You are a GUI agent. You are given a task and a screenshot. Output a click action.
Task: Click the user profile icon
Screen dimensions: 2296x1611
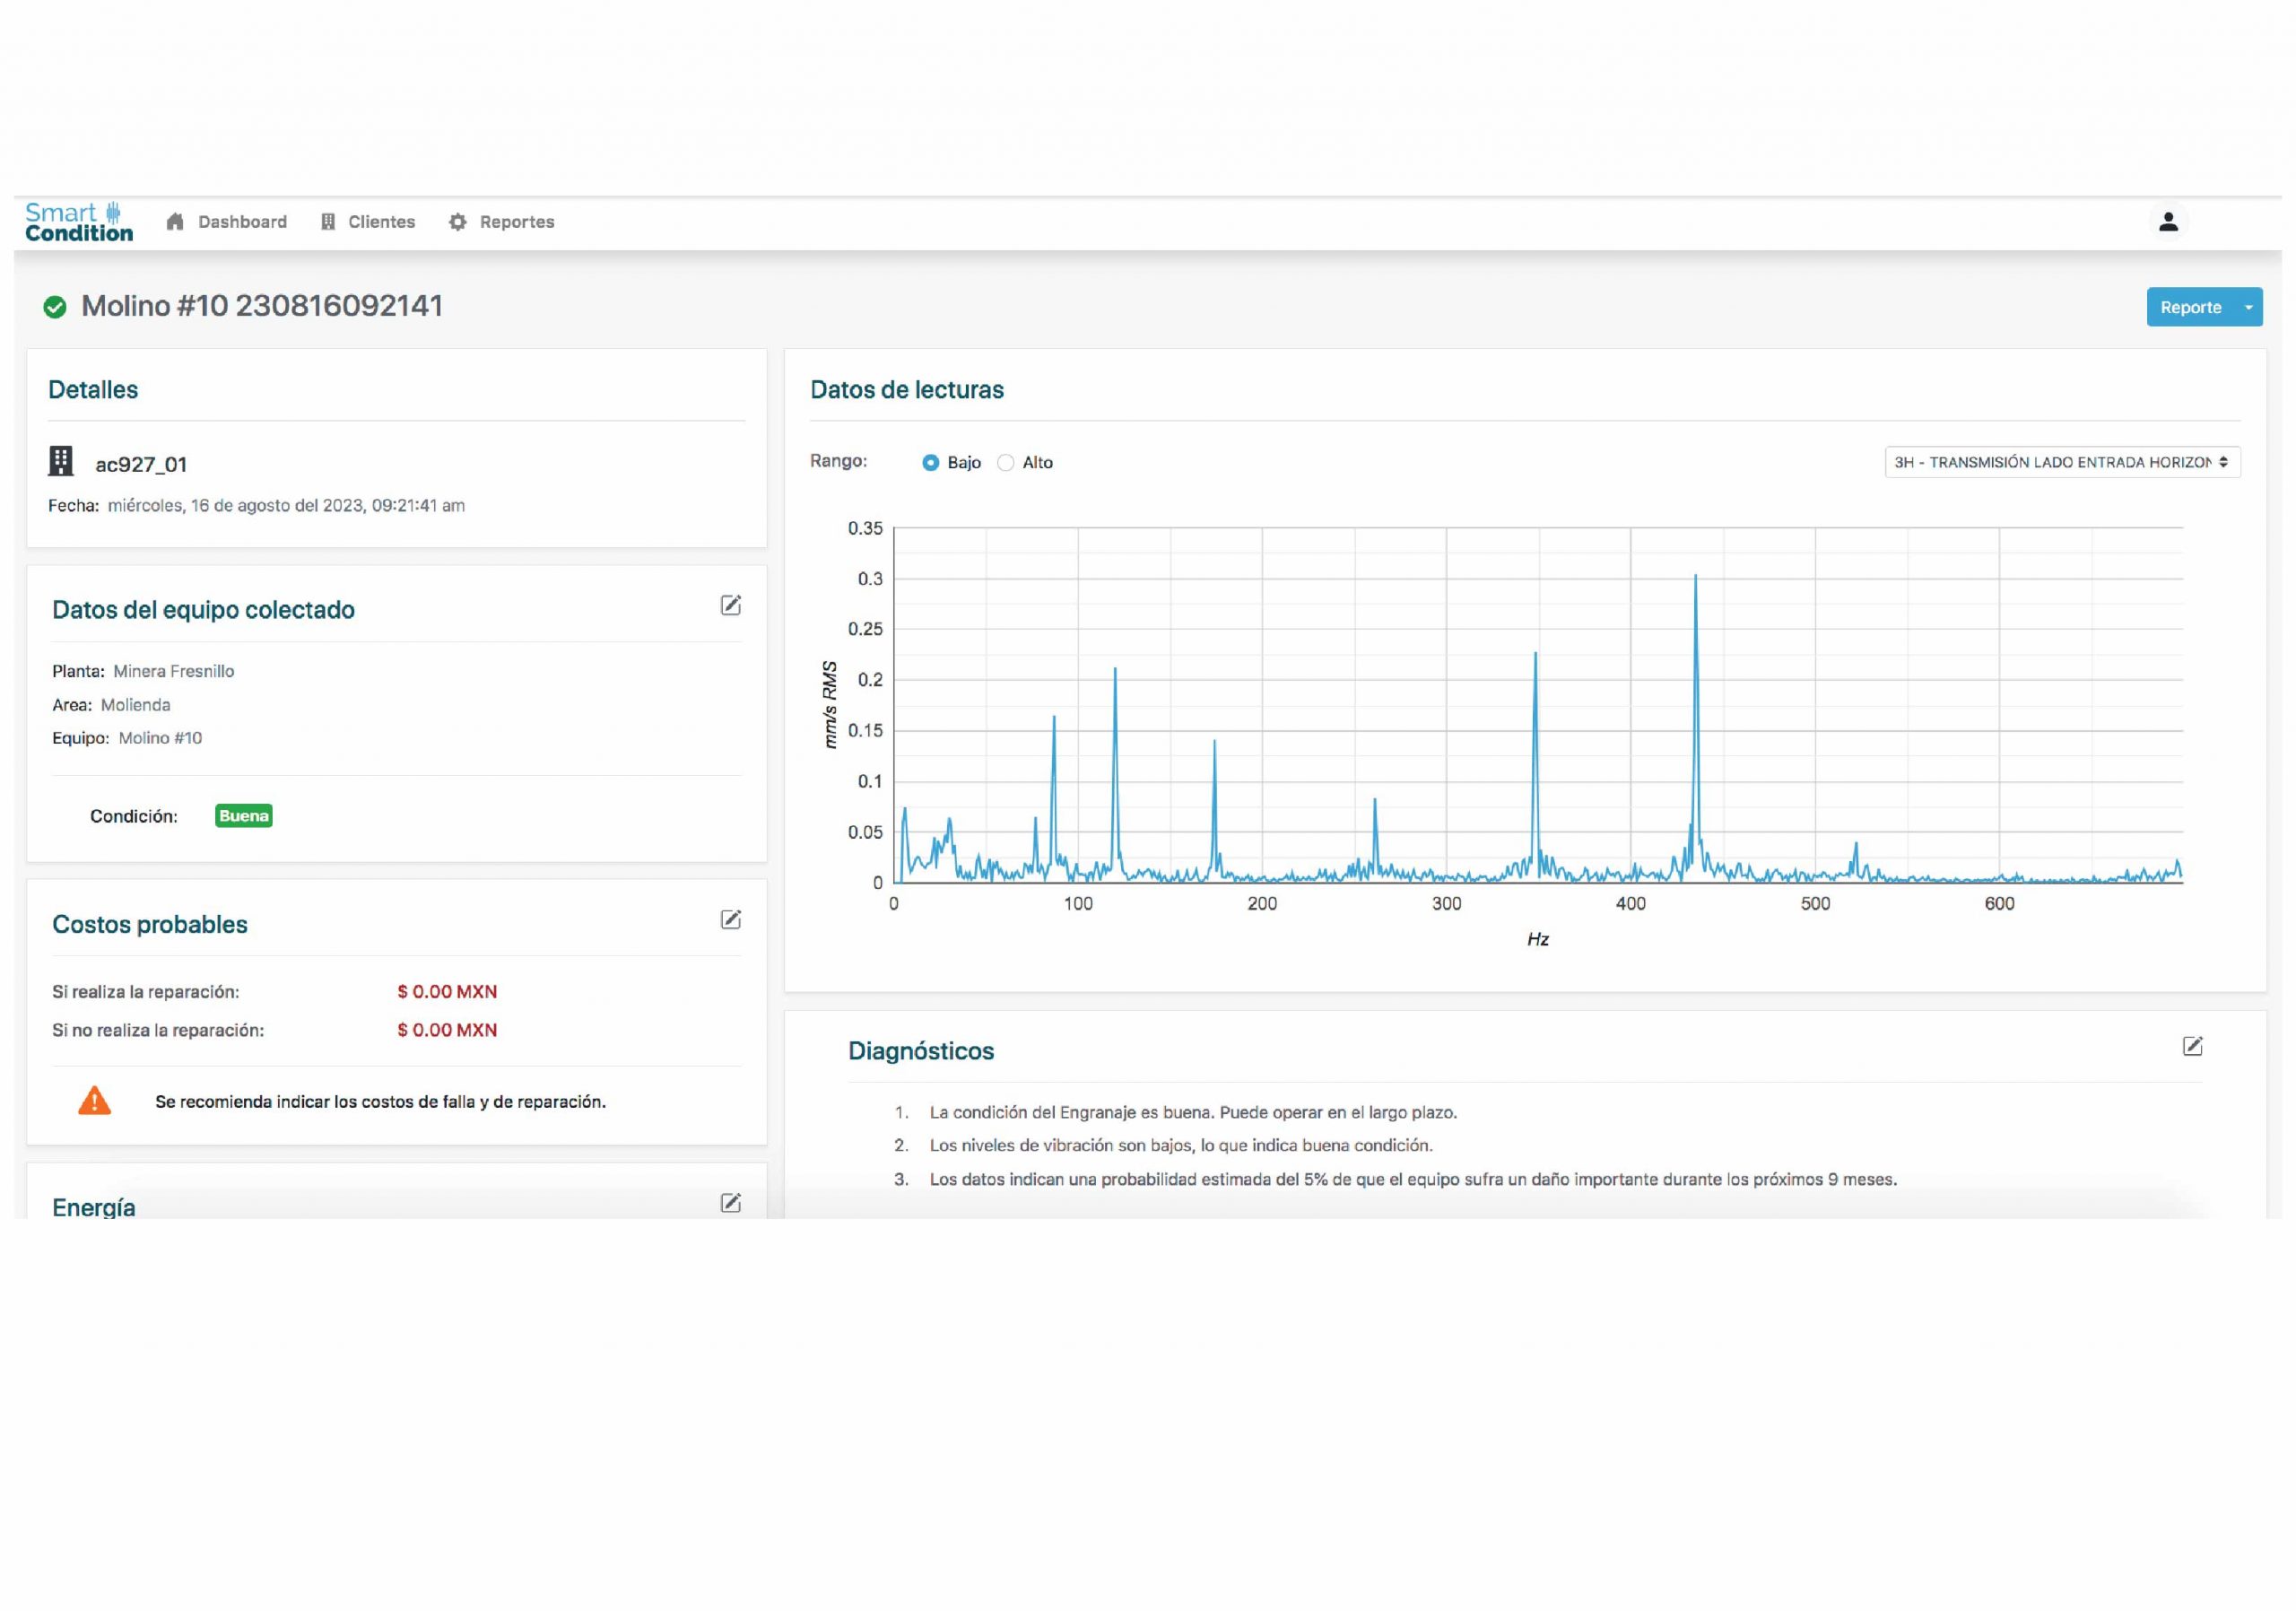(2168, 222)
